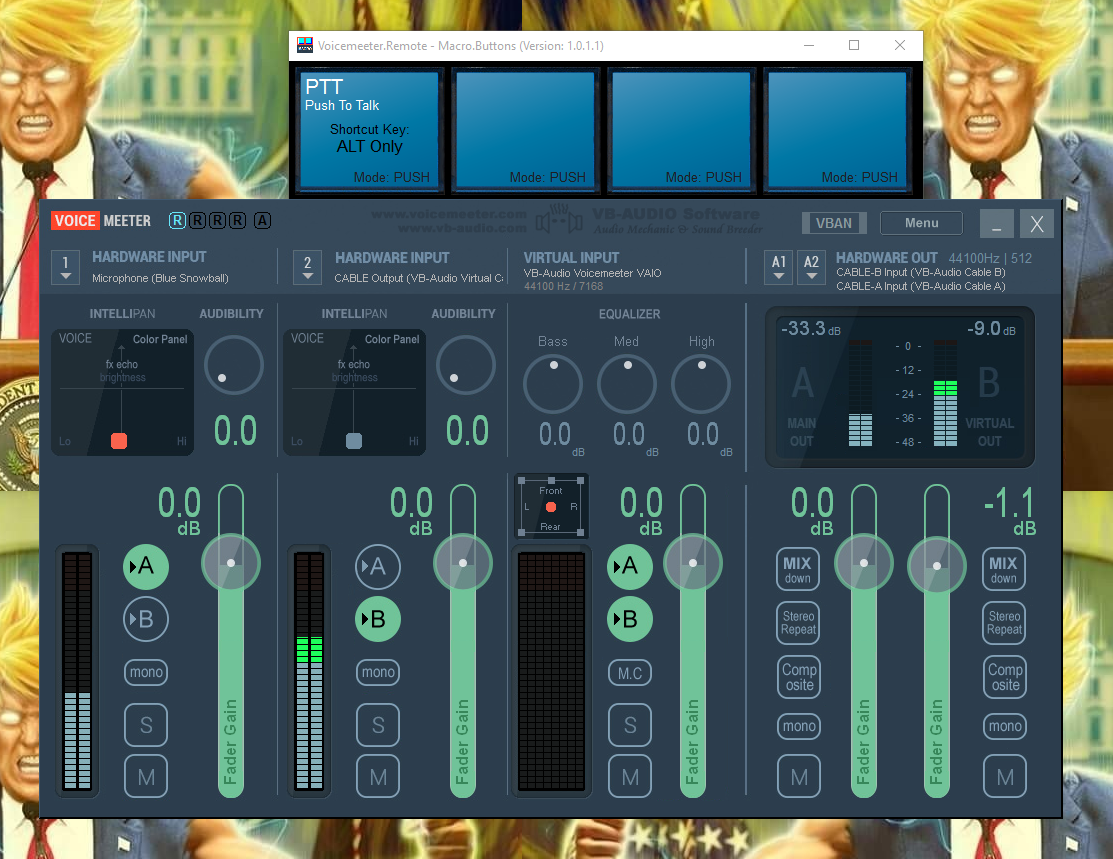Enable mono on bus B
This screenshot has width=1113, height=859.
point(1005,726)
